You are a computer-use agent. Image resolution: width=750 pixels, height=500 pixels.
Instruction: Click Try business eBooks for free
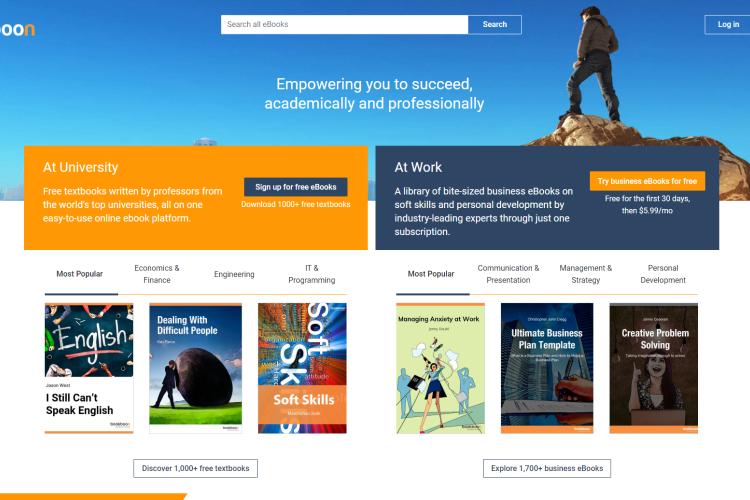coord(647,181)
